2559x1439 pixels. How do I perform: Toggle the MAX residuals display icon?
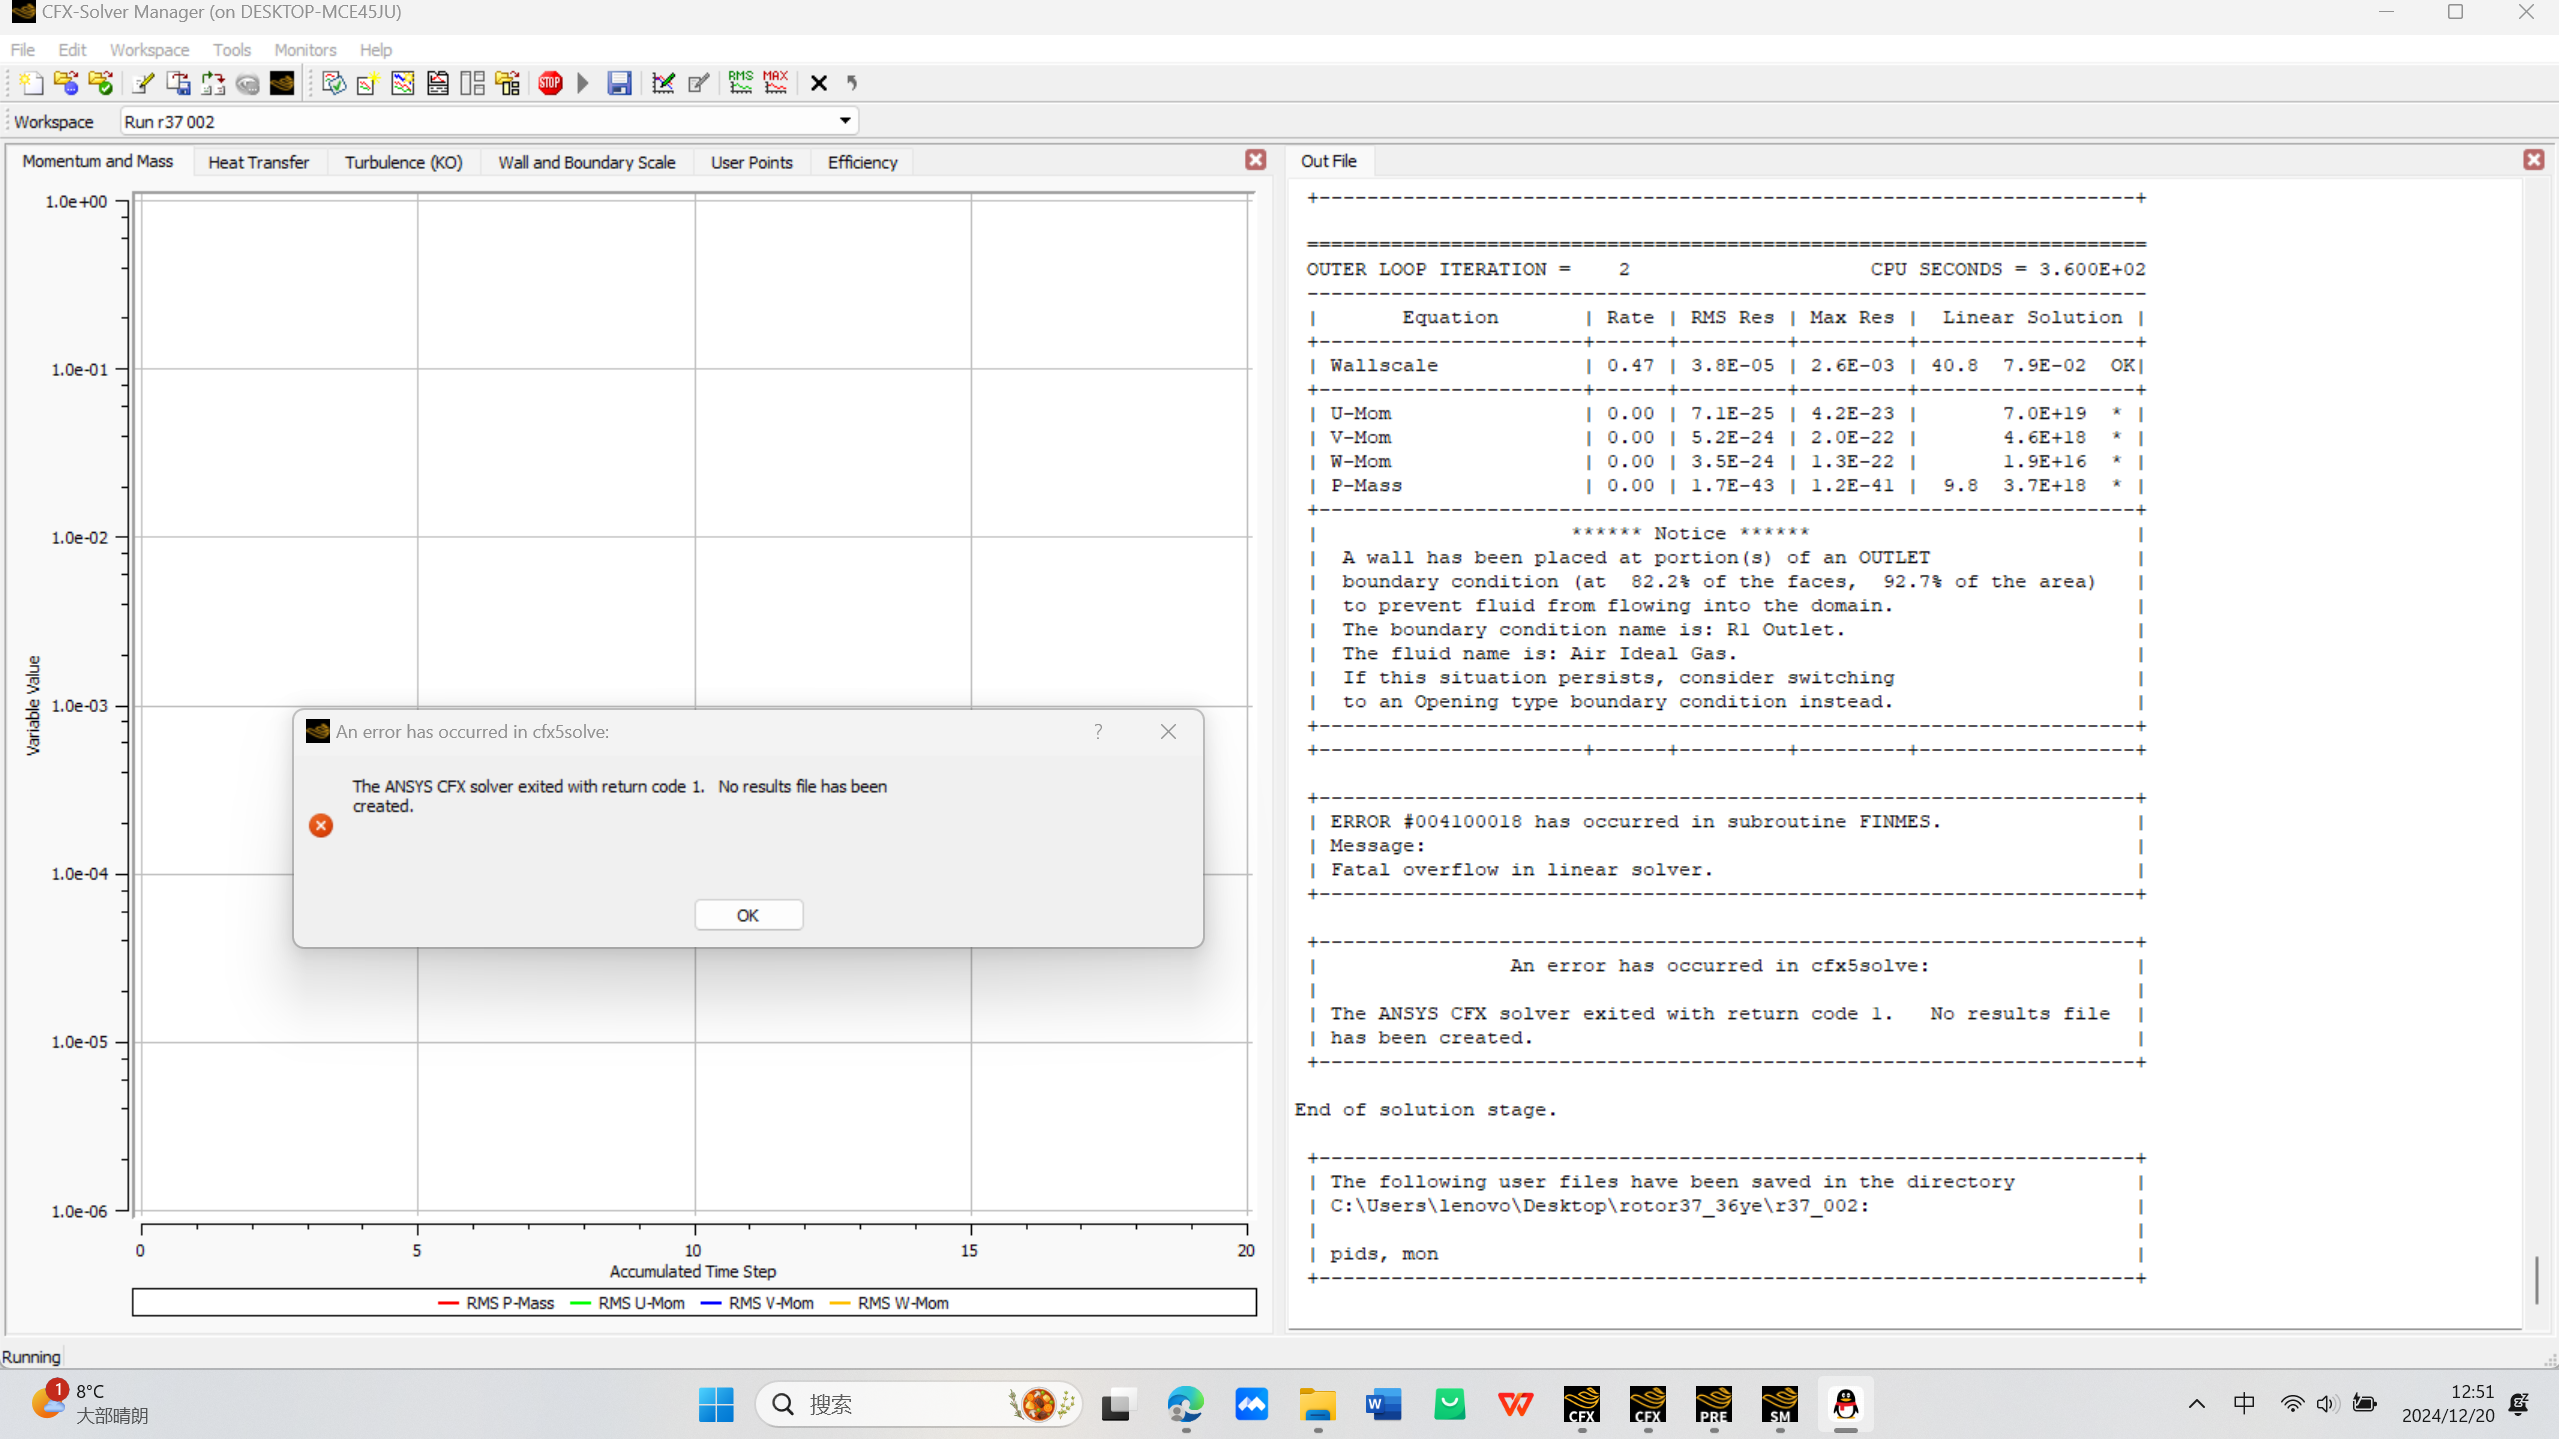pyautogui.click(x=775, y=83)
